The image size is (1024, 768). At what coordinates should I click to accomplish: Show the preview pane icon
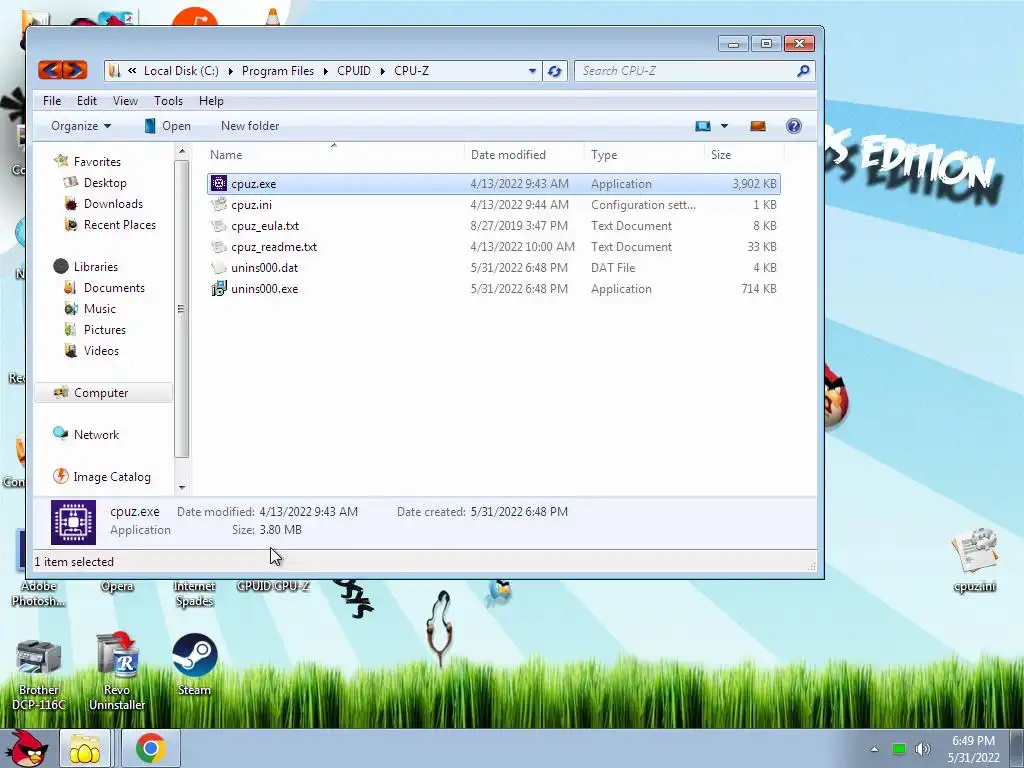758,126
